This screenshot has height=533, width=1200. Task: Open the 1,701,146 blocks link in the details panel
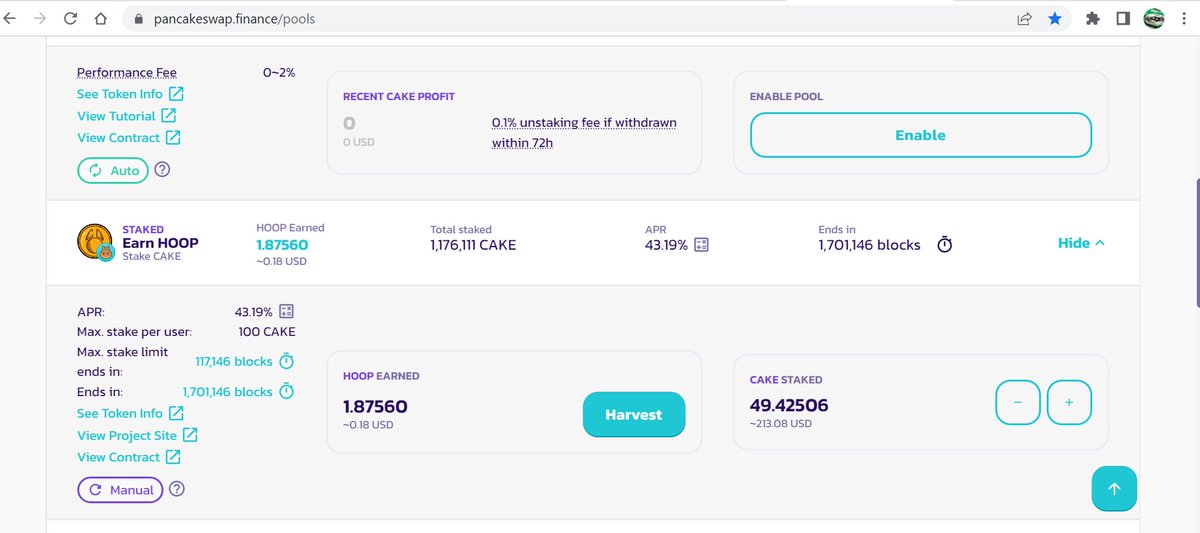(x=227, y=392)
